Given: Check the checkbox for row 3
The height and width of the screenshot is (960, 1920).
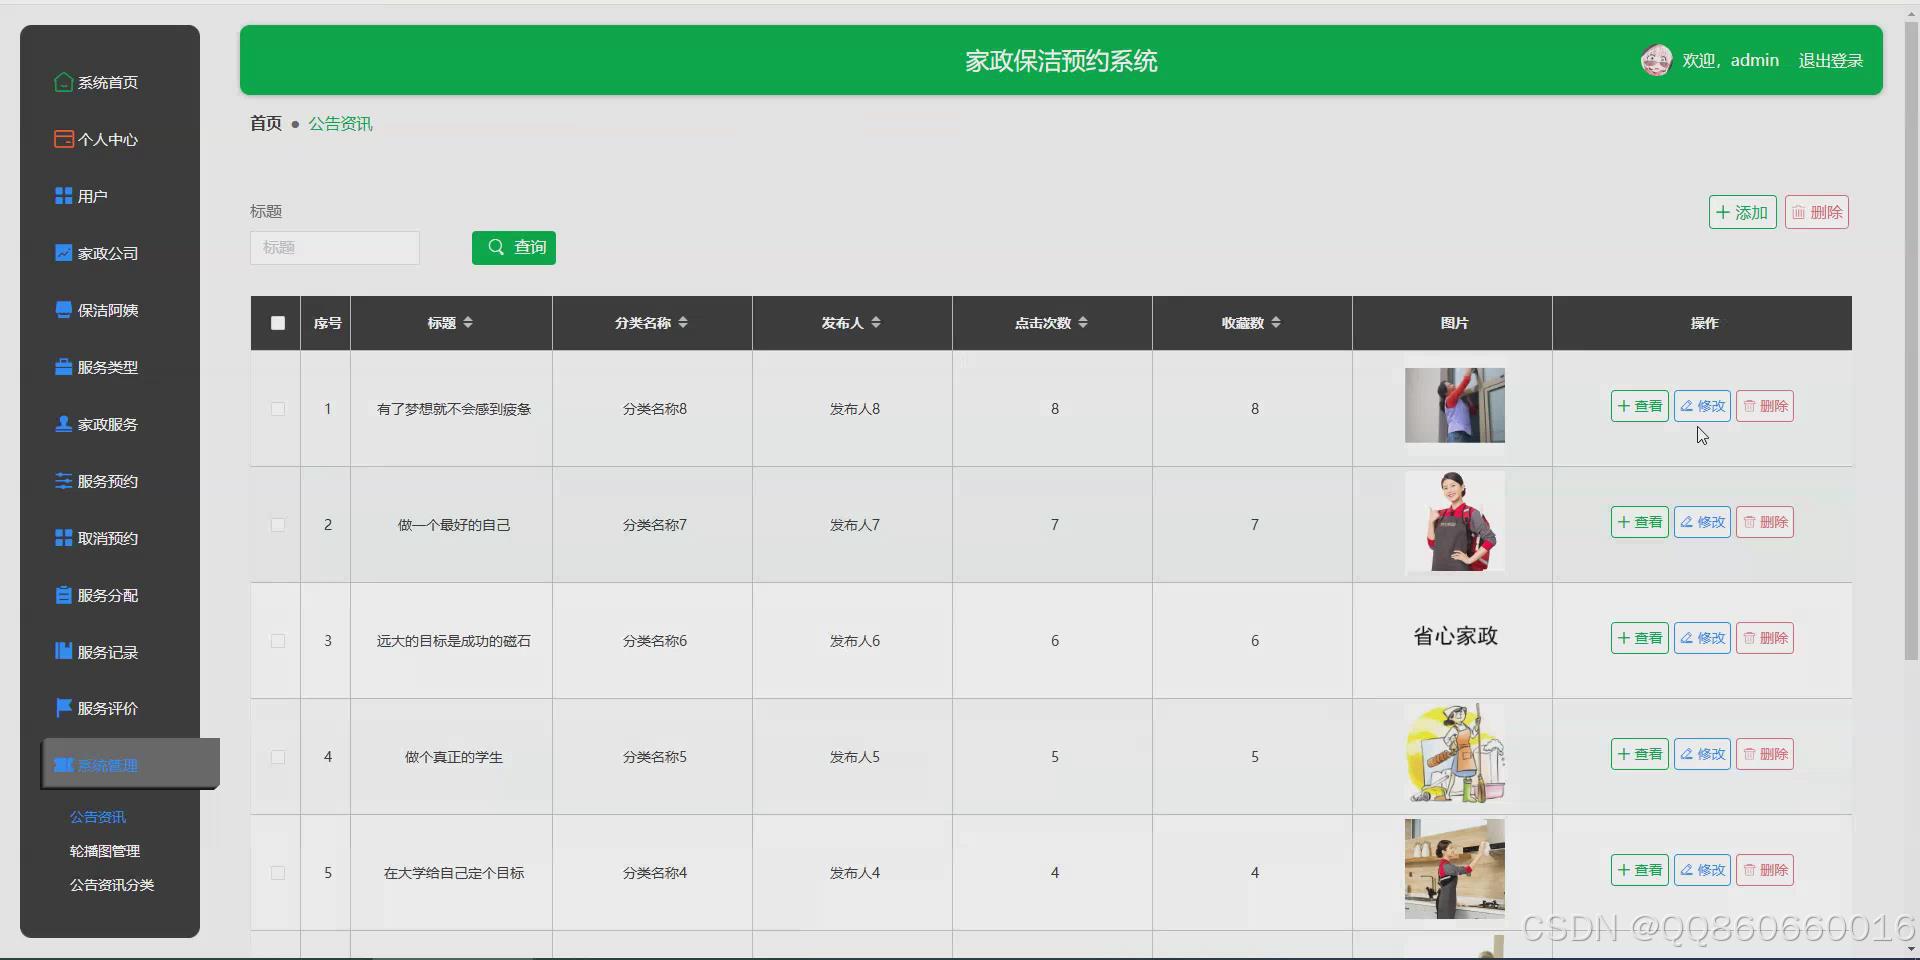Looking at the screenshot, I should pos(278,641).
